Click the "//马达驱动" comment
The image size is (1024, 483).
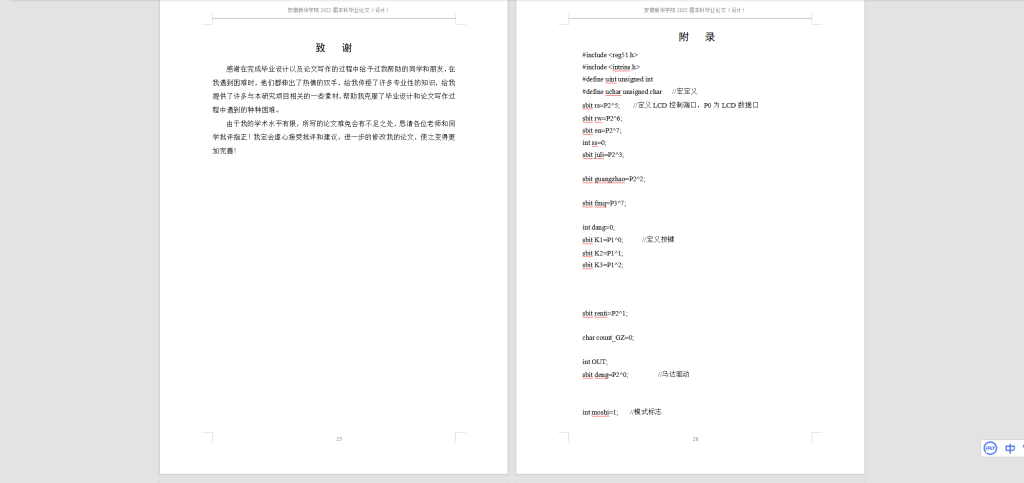(673, 375)
